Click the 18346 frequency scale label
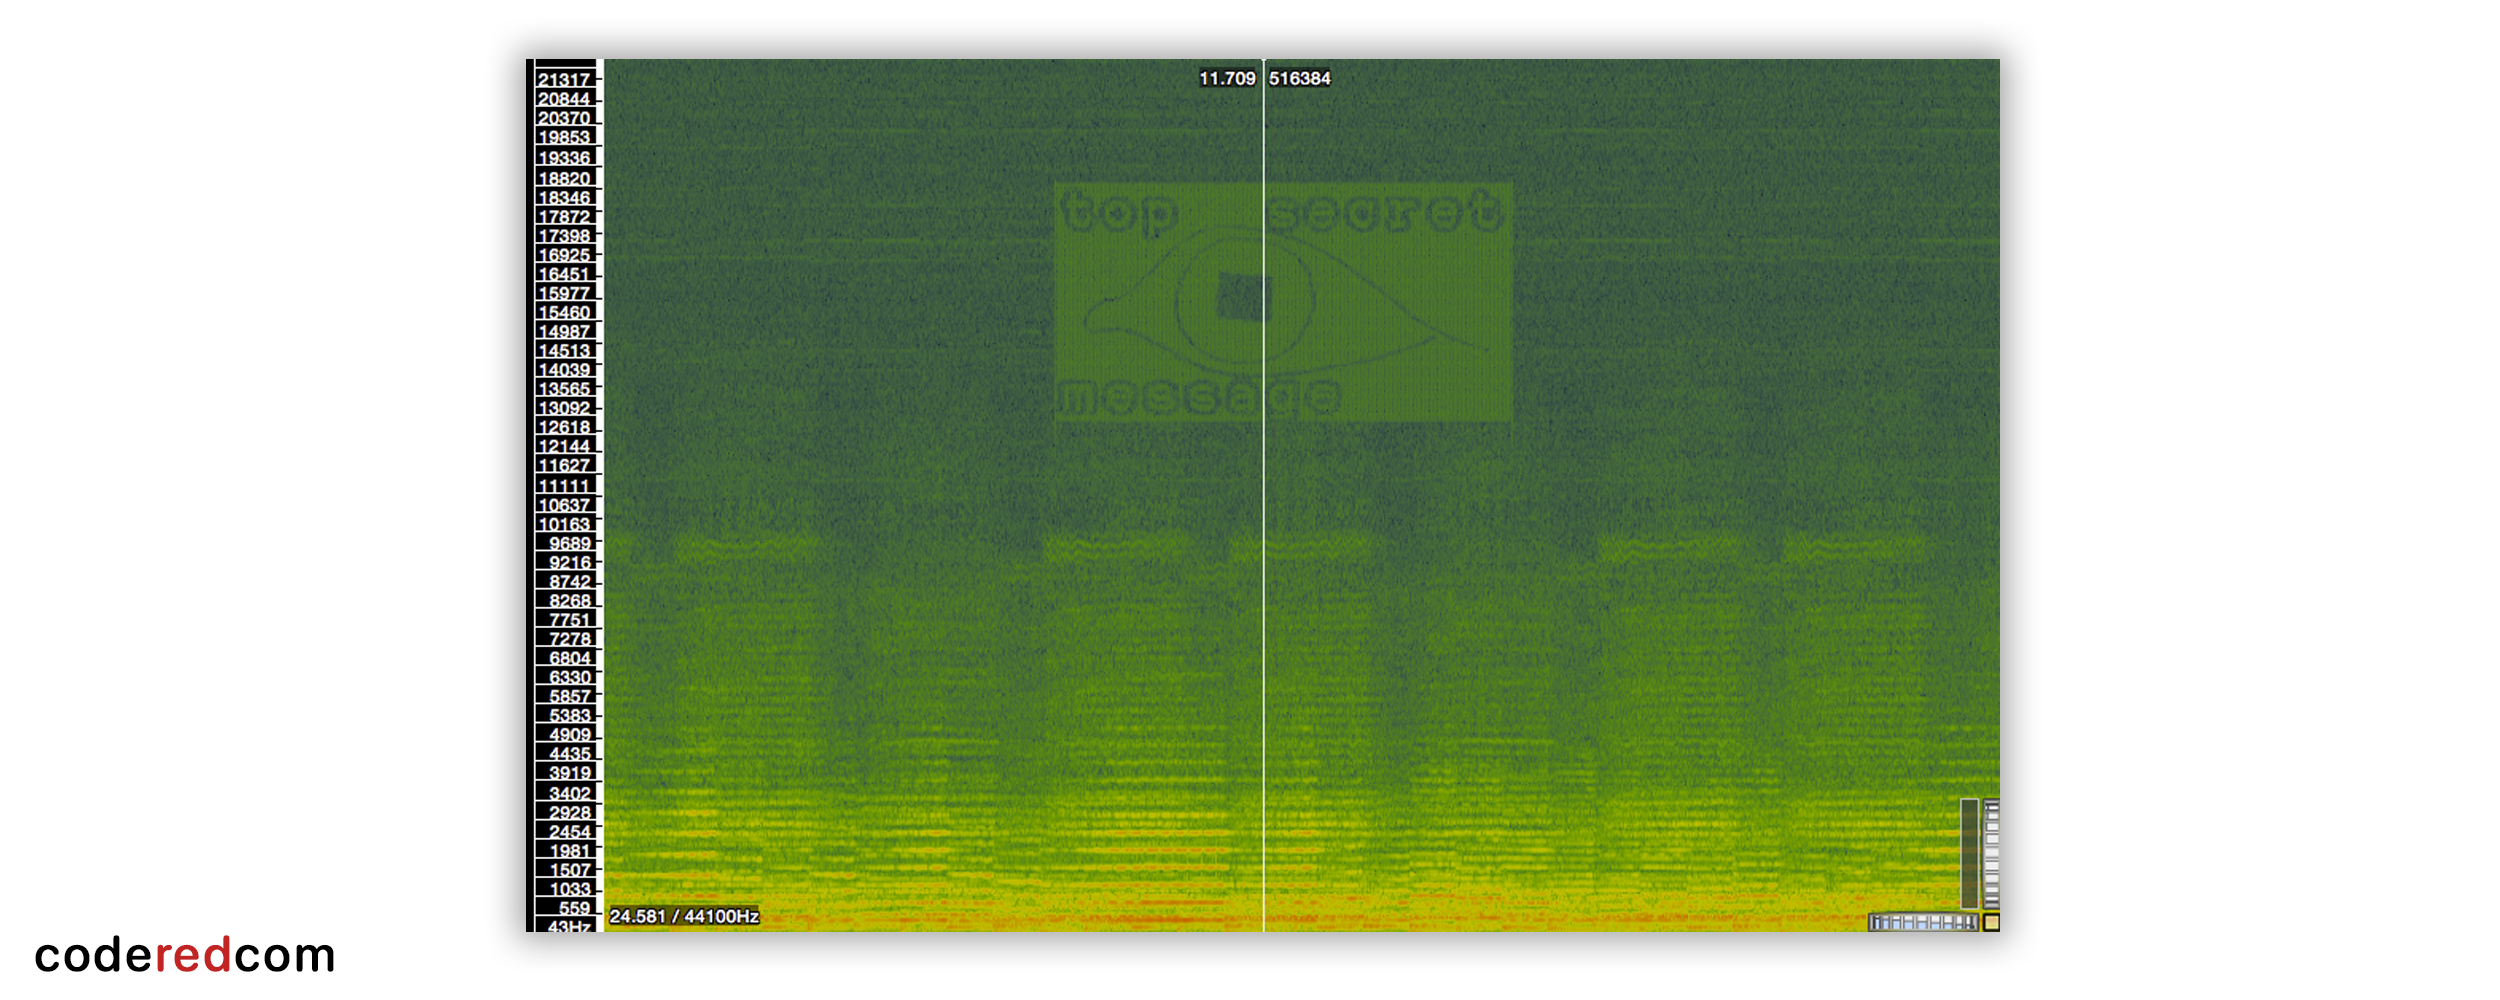The height and width of the screenshot is (1000, 2500). [564, 198]
